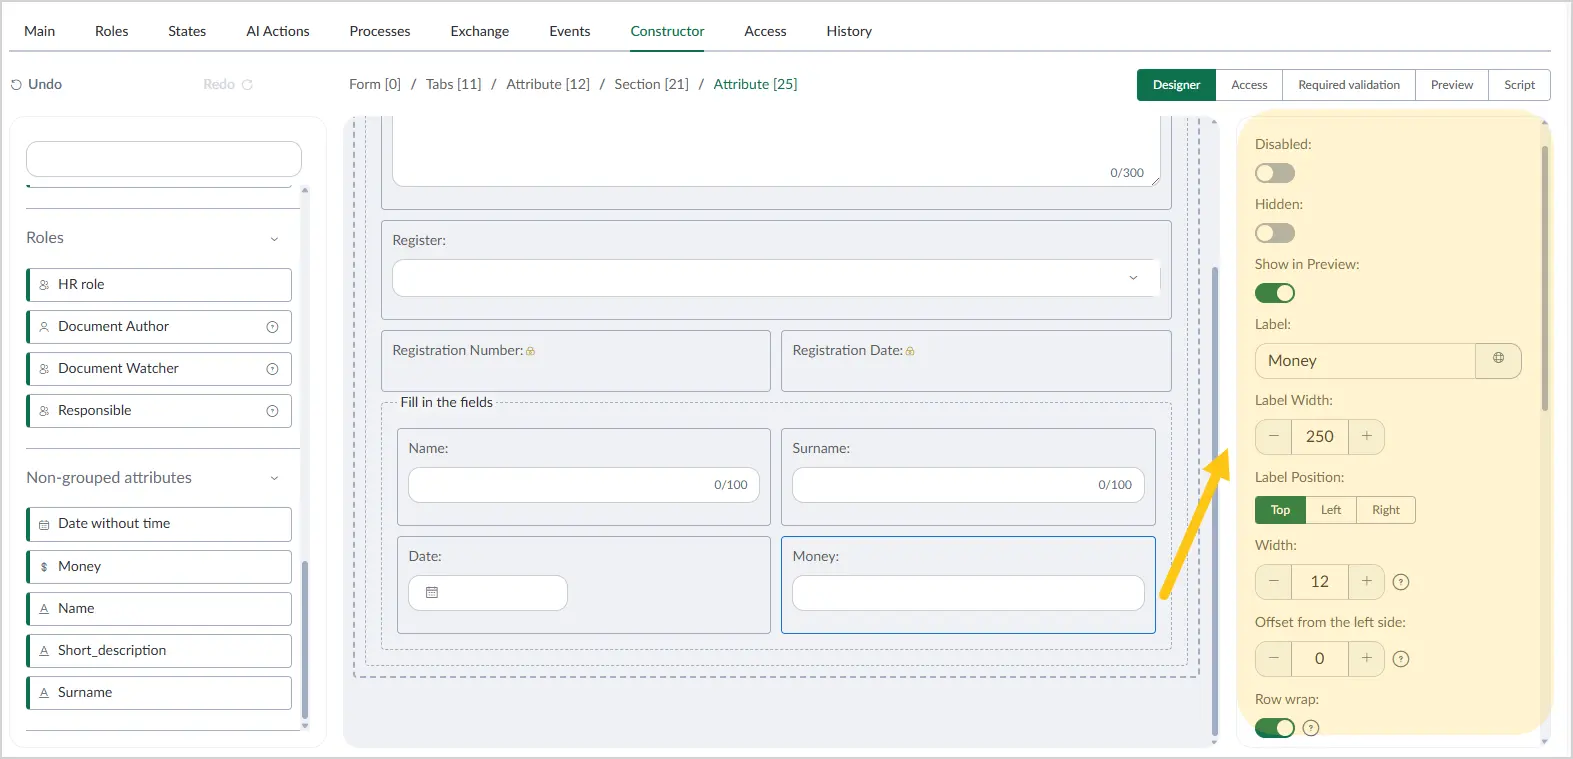Click the Document Author info circle icon
Viewport: 1573px width, 759px height.
272,327
